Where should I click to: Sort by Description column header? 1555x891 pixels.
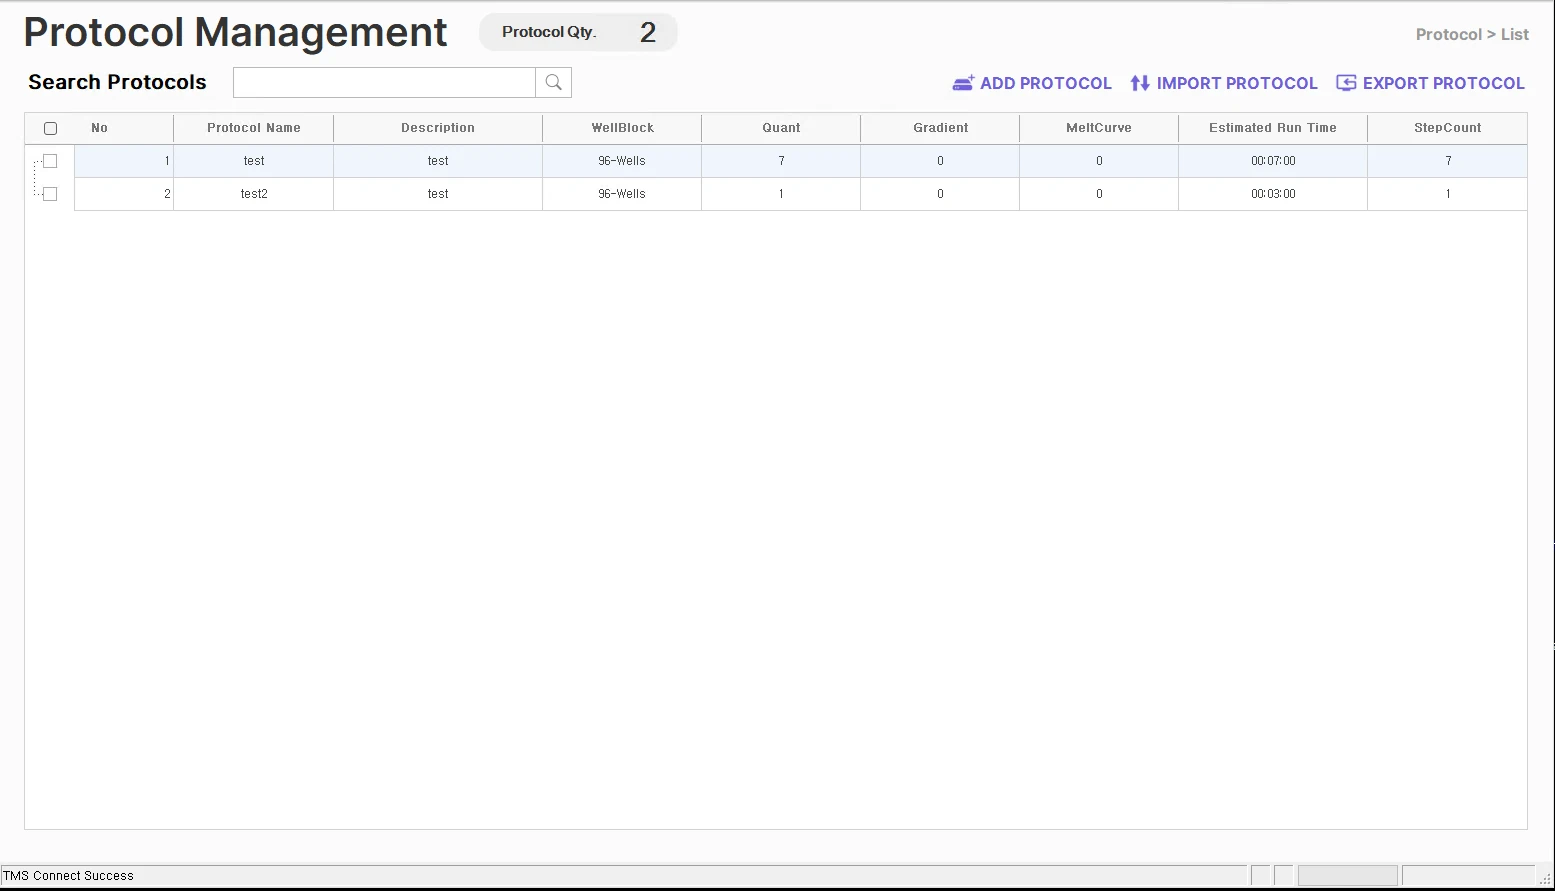tap(438, 128)
